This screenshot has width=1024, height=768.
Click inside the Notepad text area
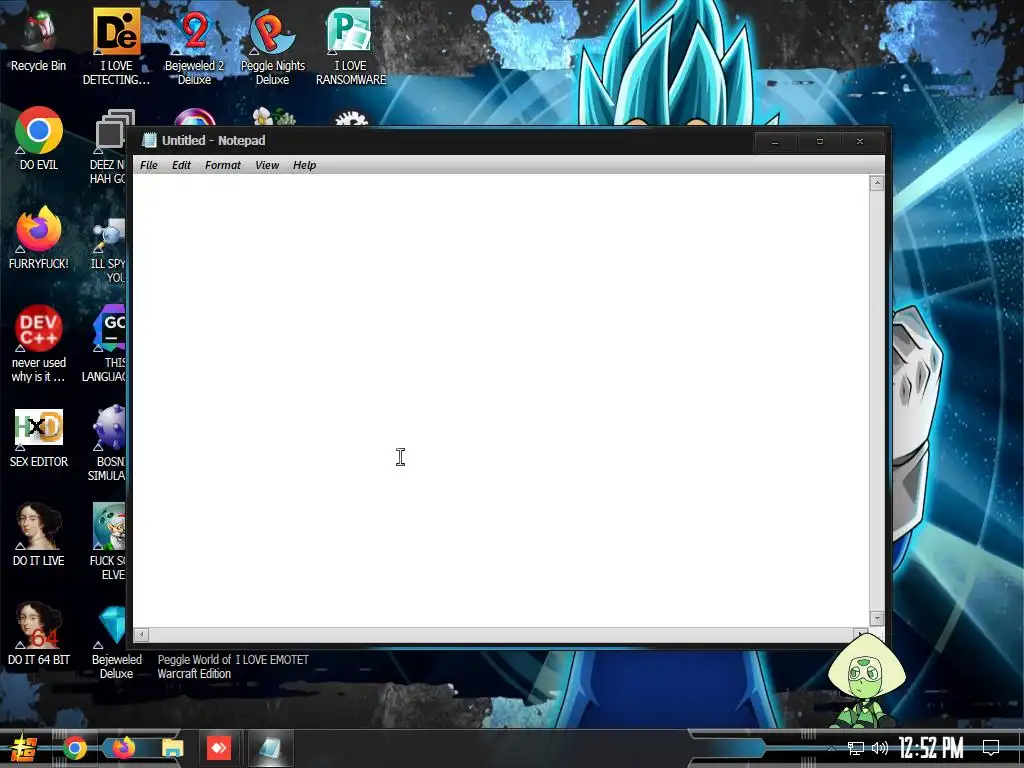click(x=501, y=400)
